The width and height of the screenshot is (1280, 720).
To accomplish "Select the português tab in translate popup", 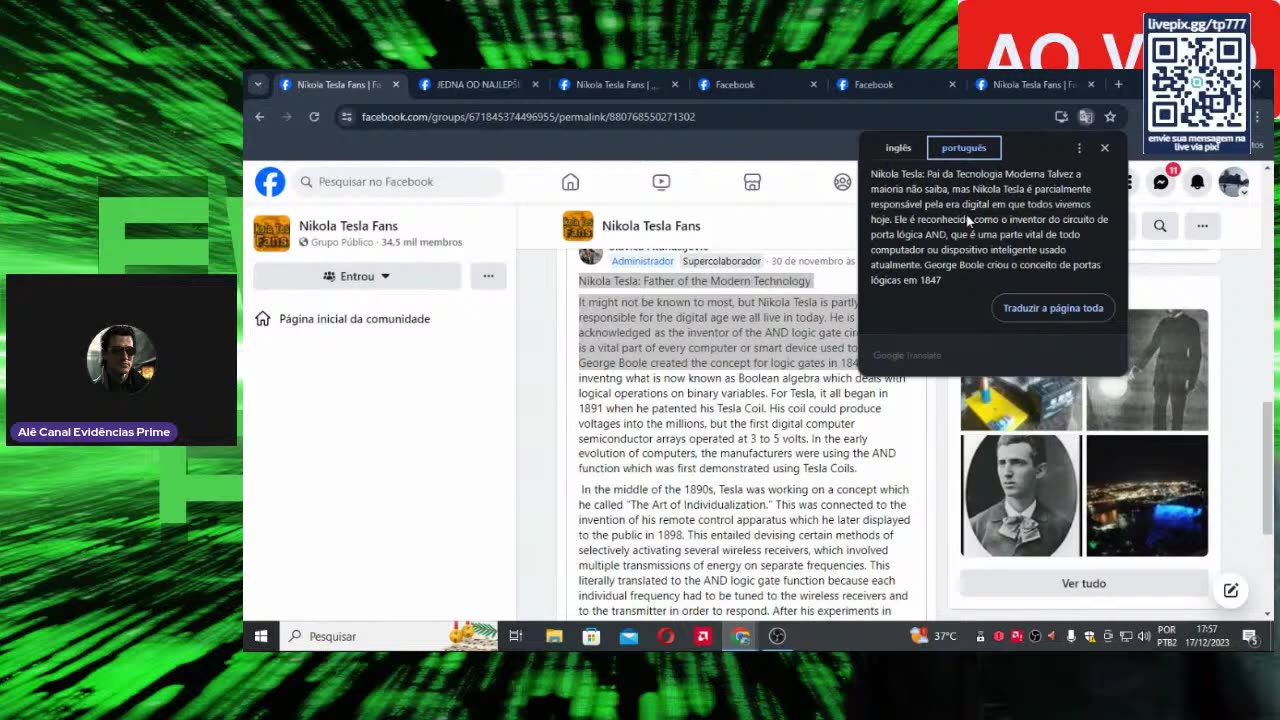I will coord(964,148).
